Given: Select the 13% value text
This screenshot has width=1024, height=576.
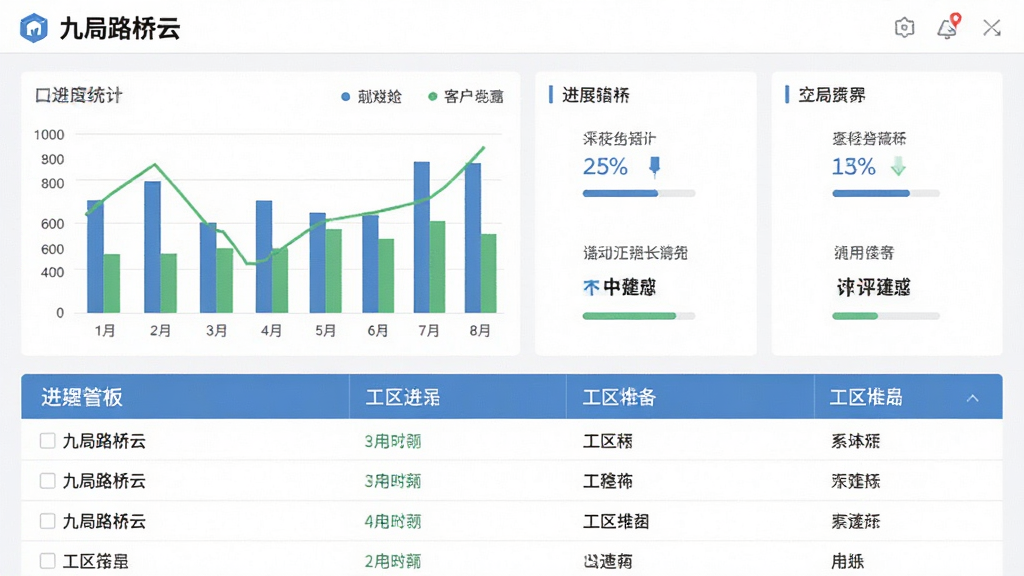Looking at the screenshot, I should tap(854, 167).
